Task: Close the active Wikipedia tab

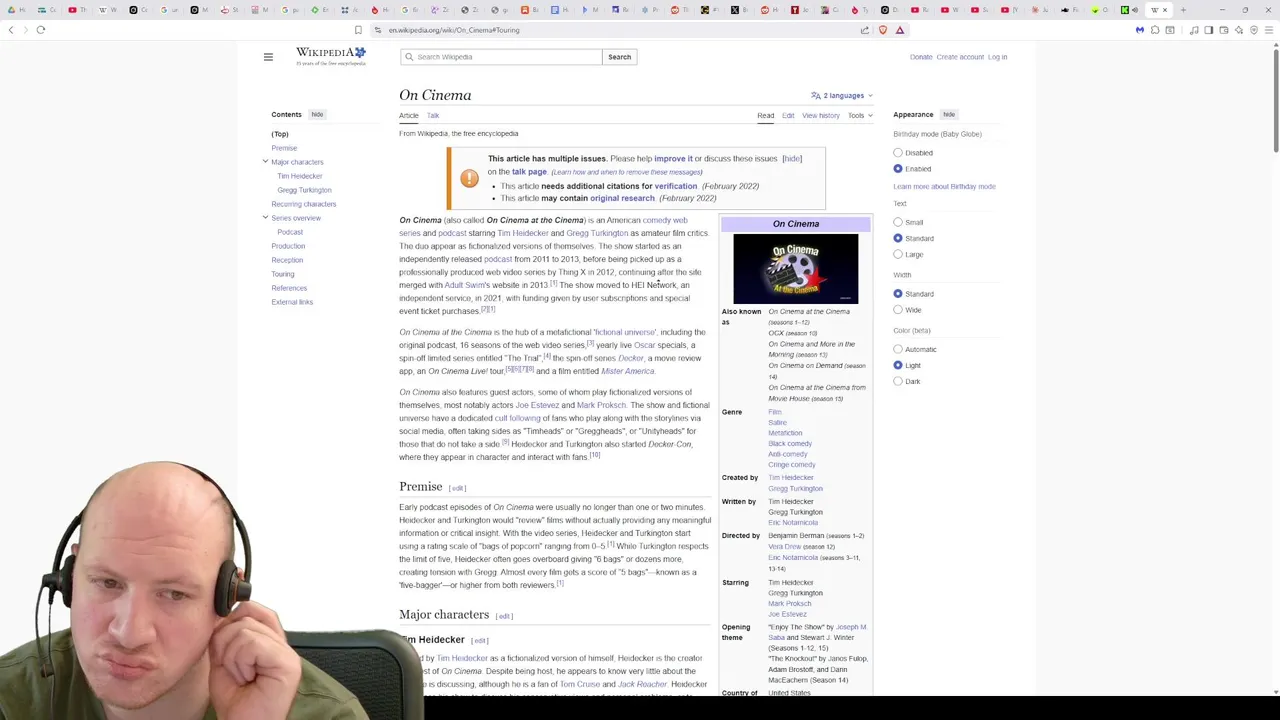Action: coord(1165,10)
